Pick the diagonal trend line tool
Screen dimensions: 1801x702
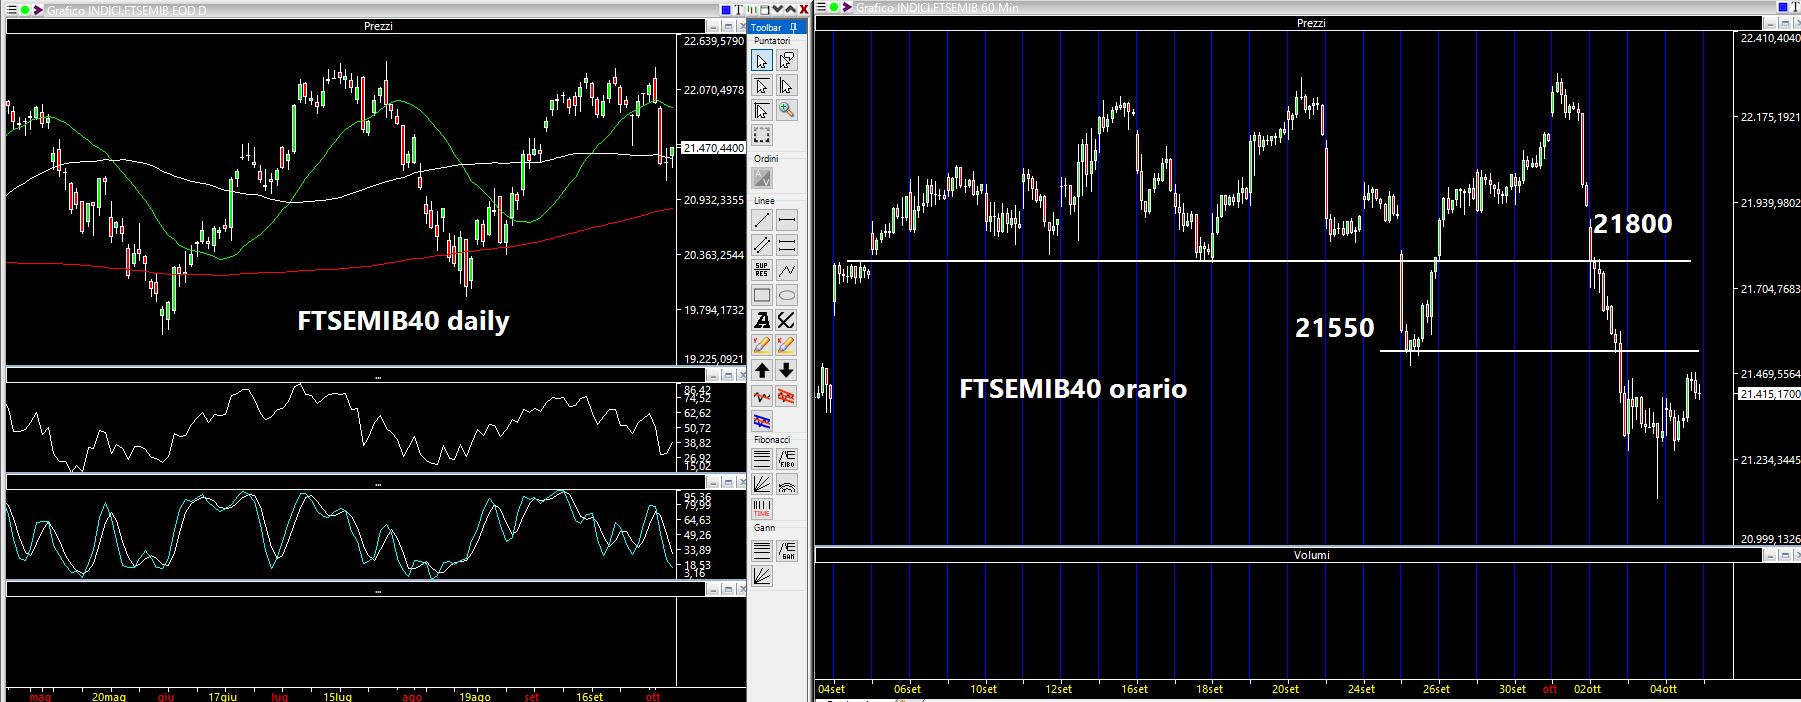tap(762, 220)
